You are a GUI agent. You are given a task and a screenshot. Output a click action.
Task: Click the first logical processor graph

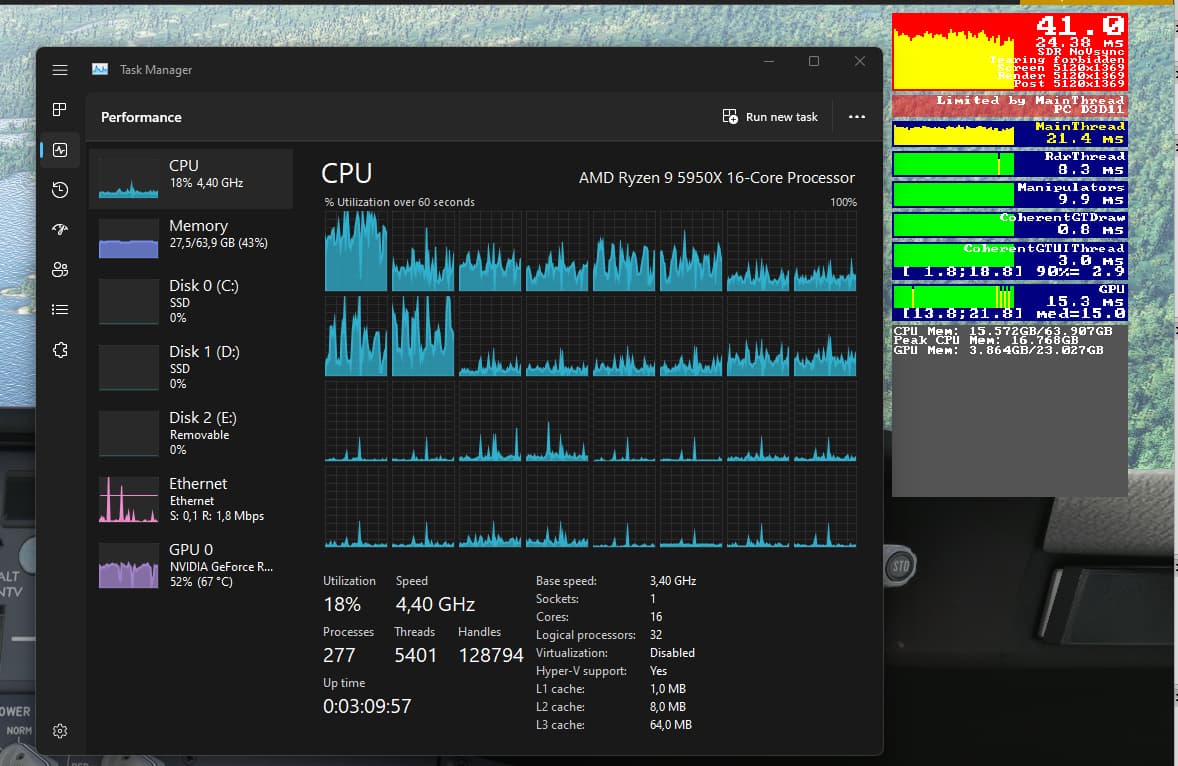point(355,251)
